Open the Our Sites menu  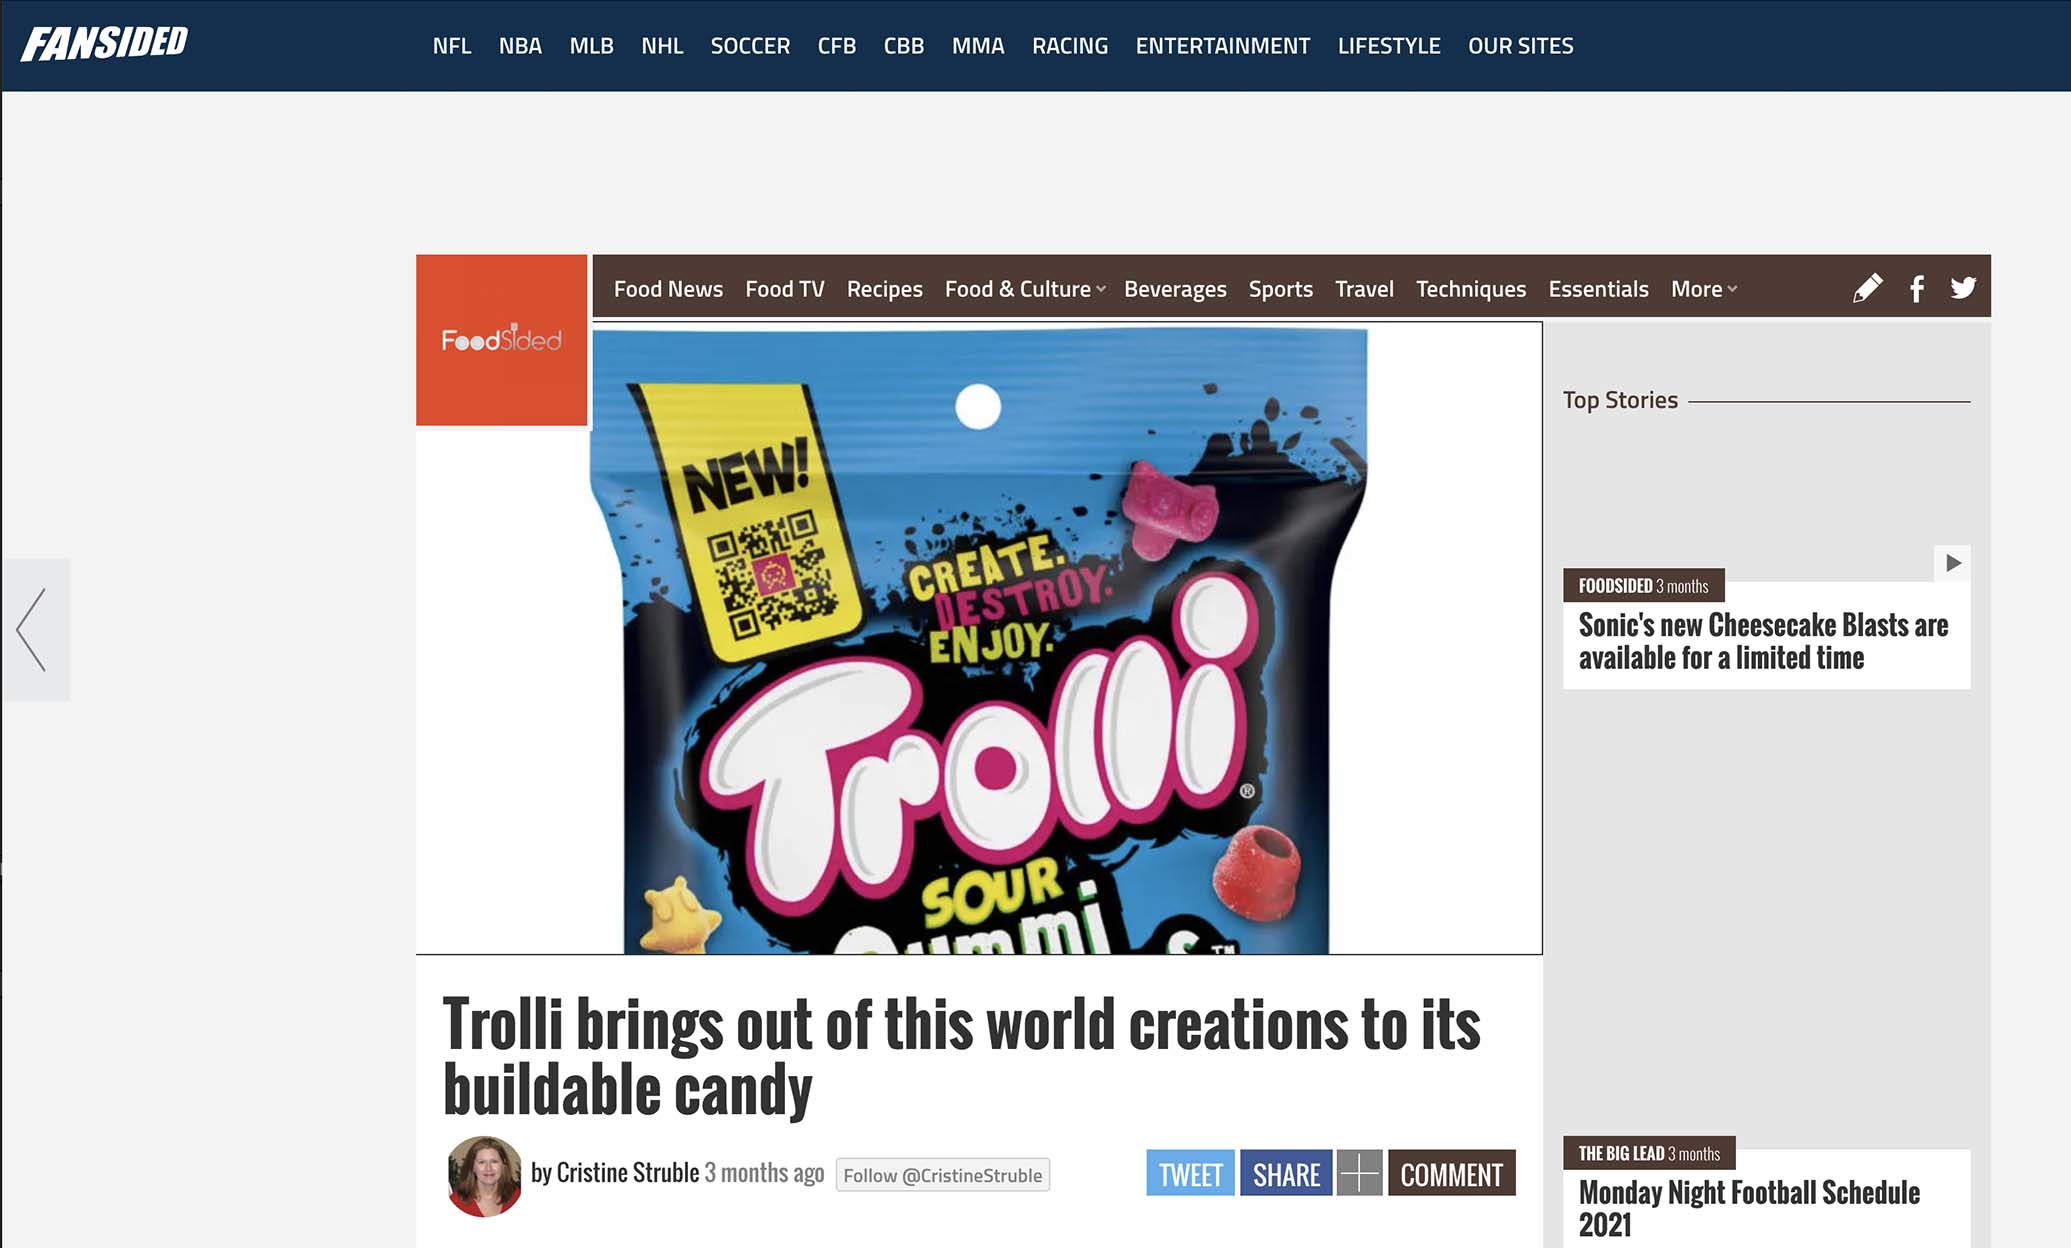click(1520, 46)
